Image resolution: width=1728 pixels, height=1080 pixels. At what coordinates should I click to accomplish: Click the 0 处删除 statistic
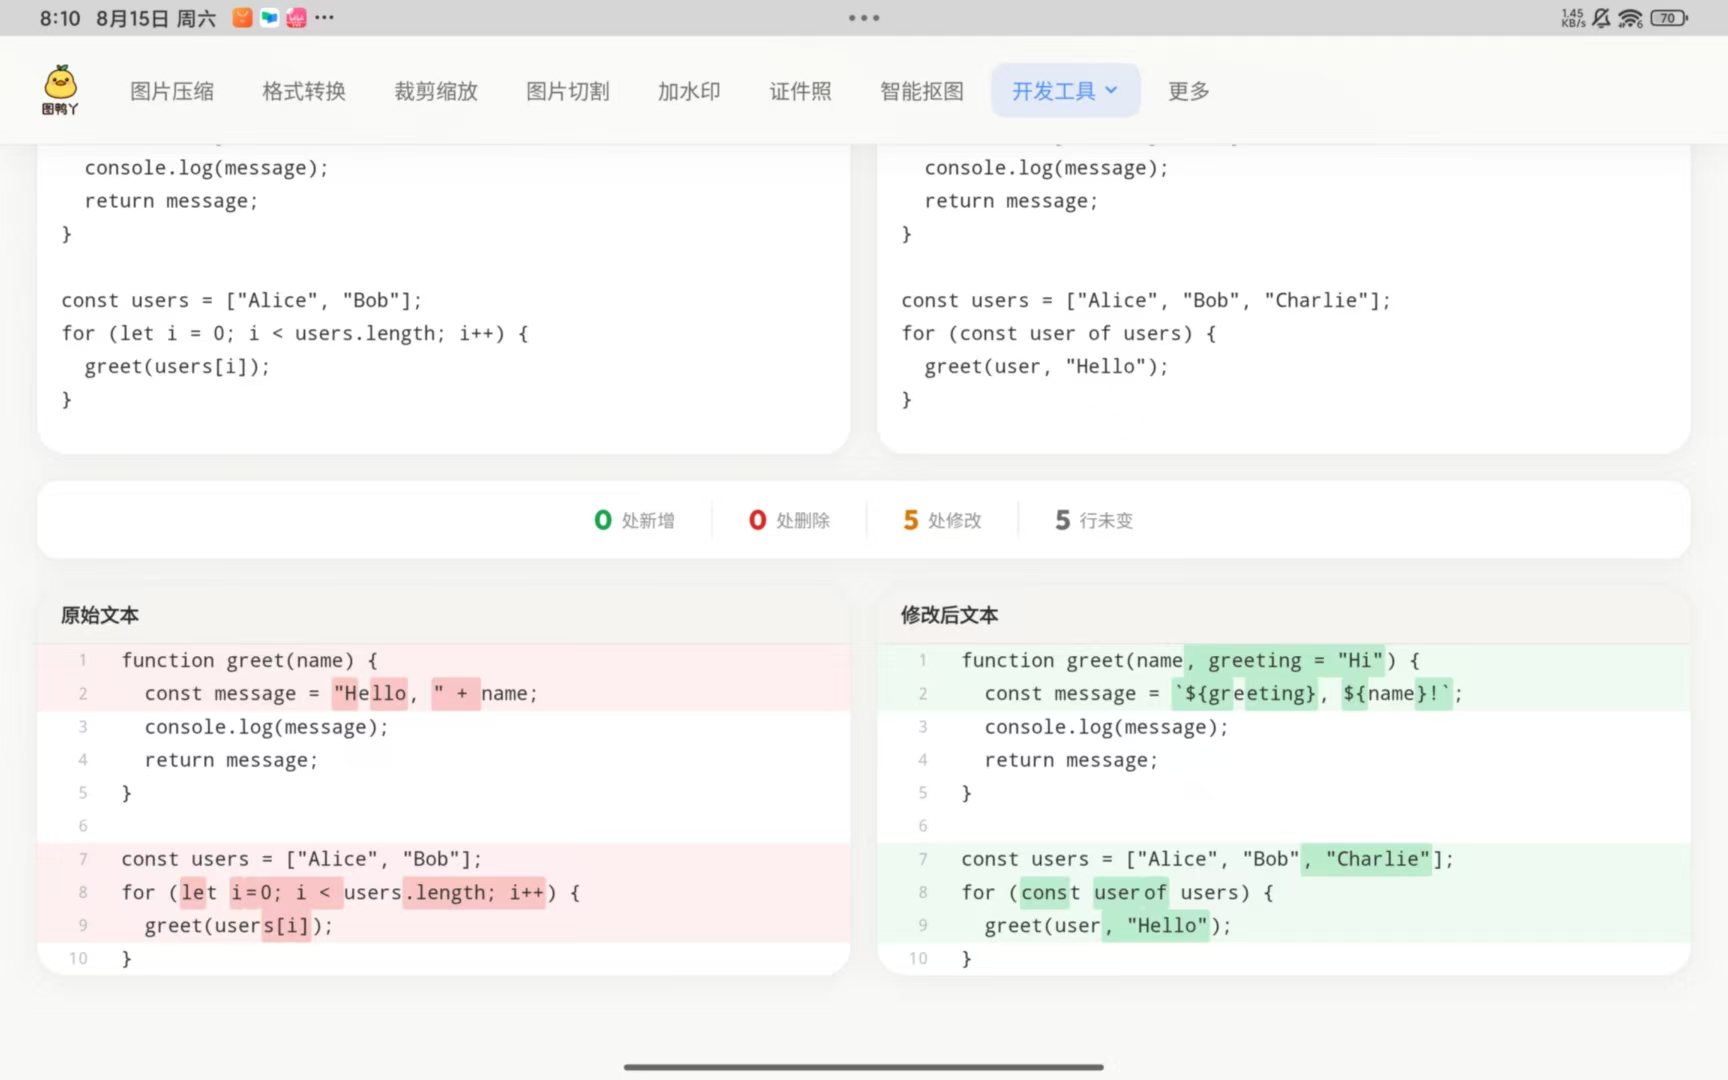pyautogui.click(x=789, y=520)
